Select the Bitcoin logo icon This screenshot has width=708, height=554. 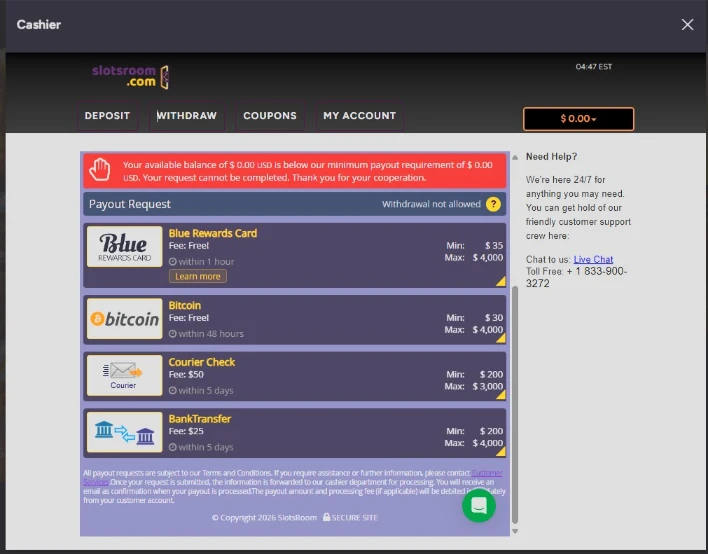pos(124,319)
